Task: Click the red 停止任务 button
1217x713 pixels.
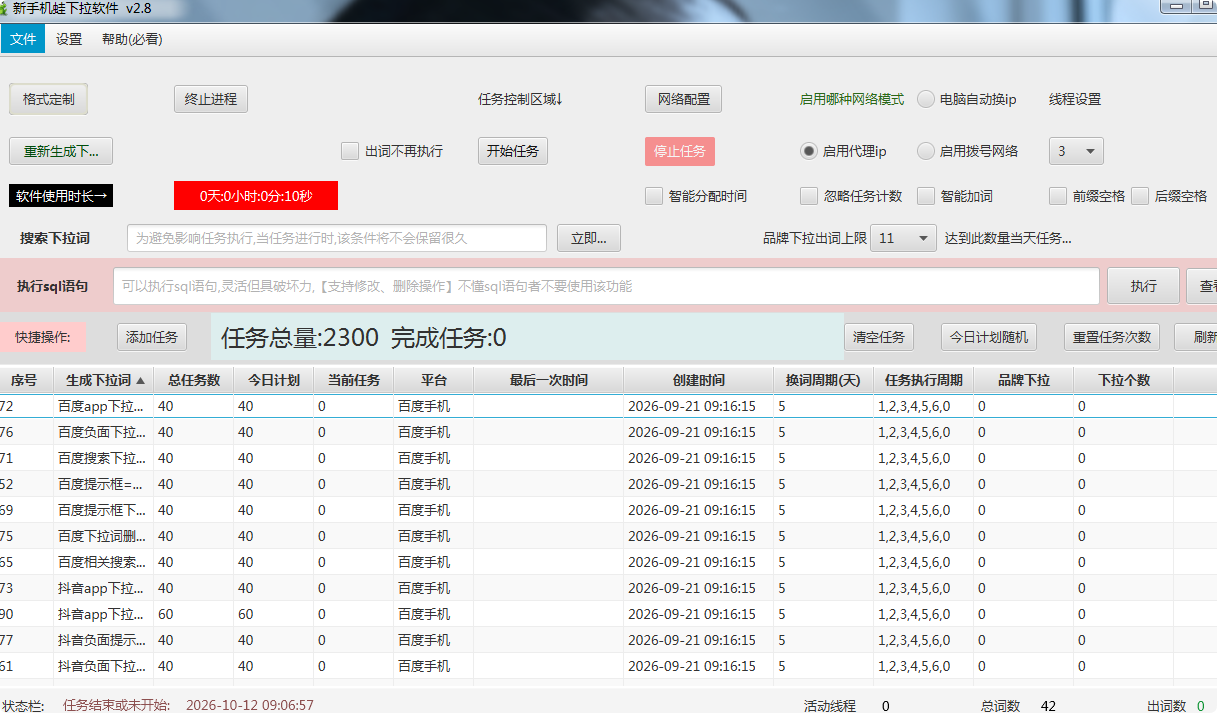Action: pos(680,151)
